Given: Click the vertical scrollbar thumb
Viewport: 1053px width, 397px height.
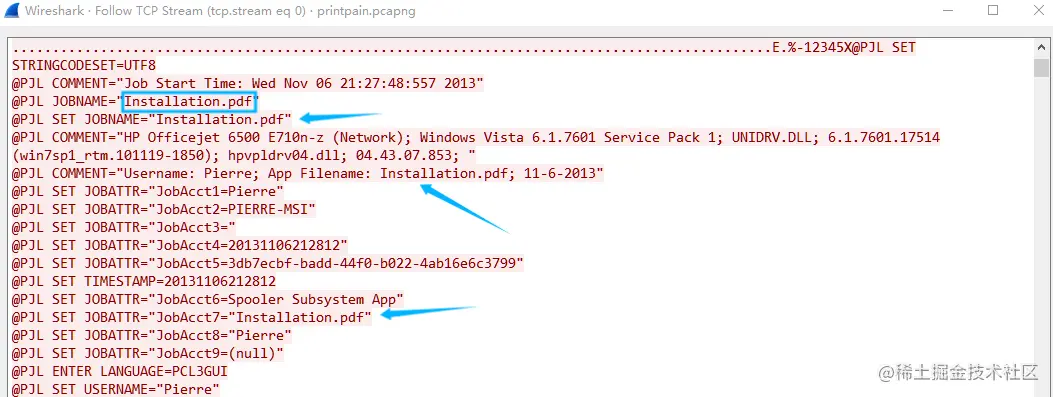Looking at the screenshot, I should point(1041,68).
